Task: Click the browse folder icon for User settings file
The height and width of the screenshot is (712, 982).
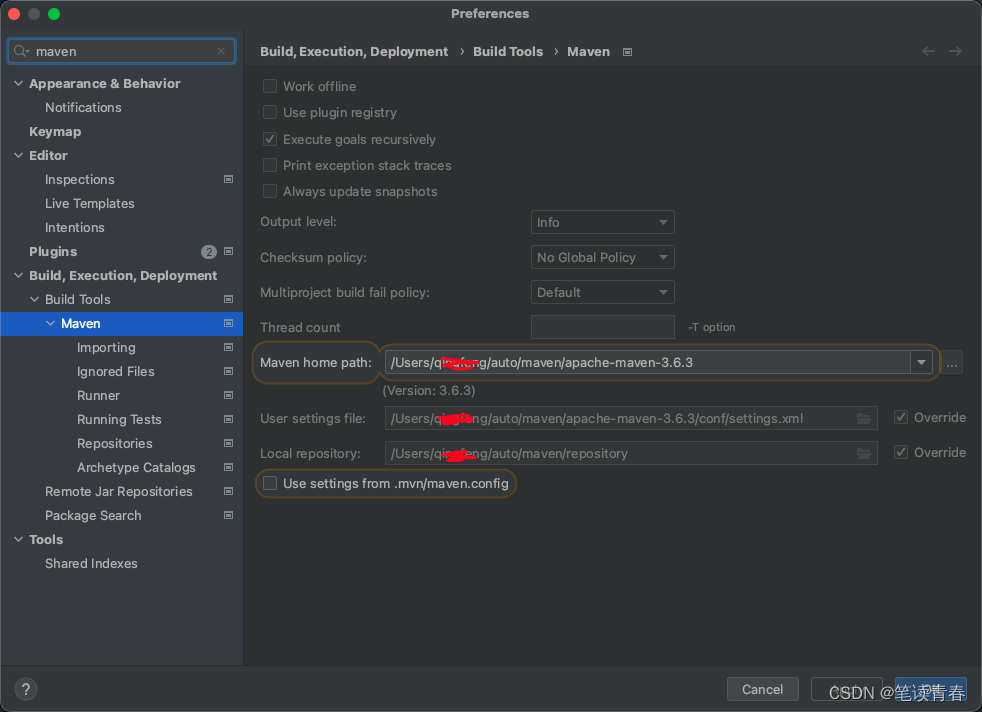Action: (x=864, y=418)
